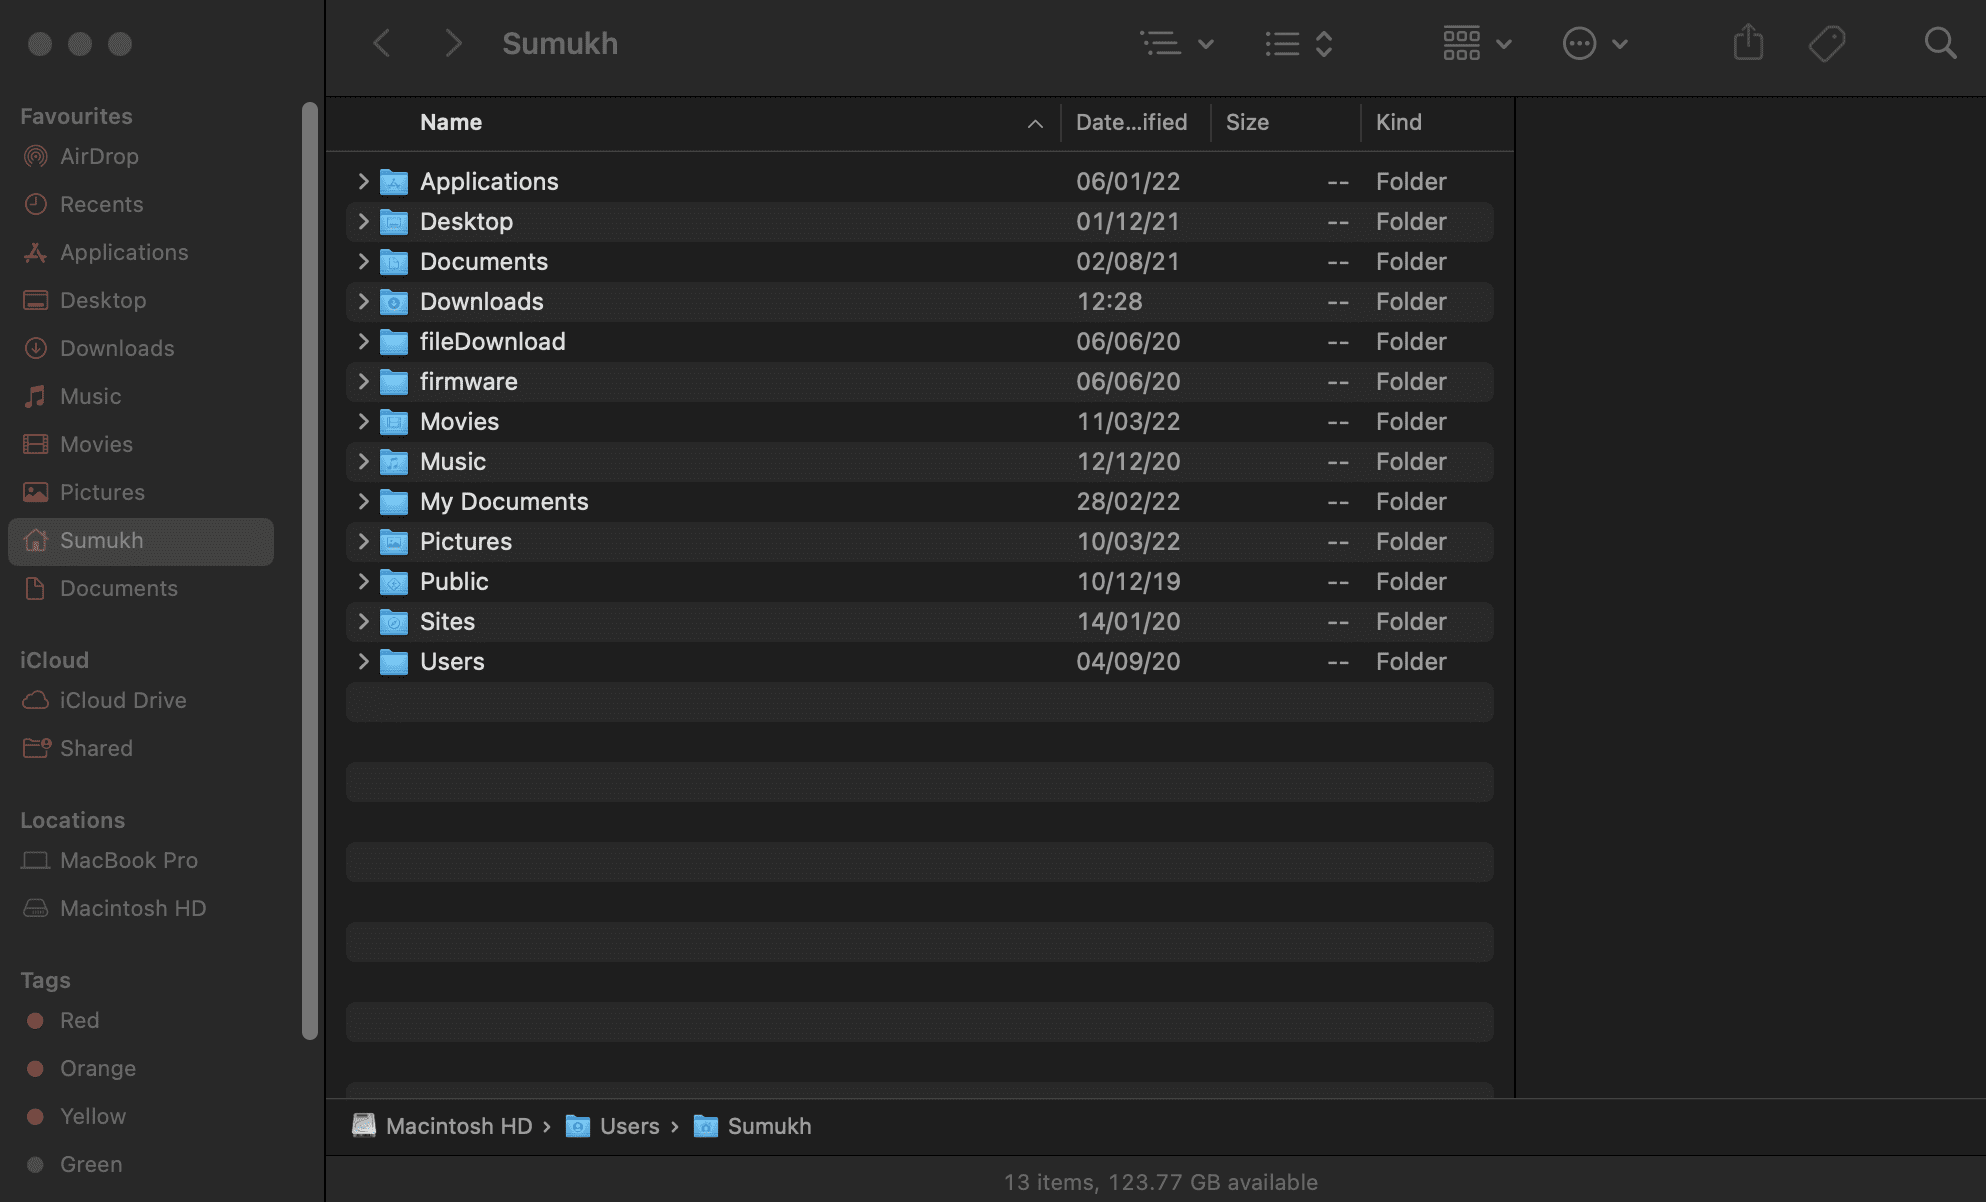Screen dimensions: 1986x1202
Task: Open Desktop in the sidebar
Action: (141, 300)
